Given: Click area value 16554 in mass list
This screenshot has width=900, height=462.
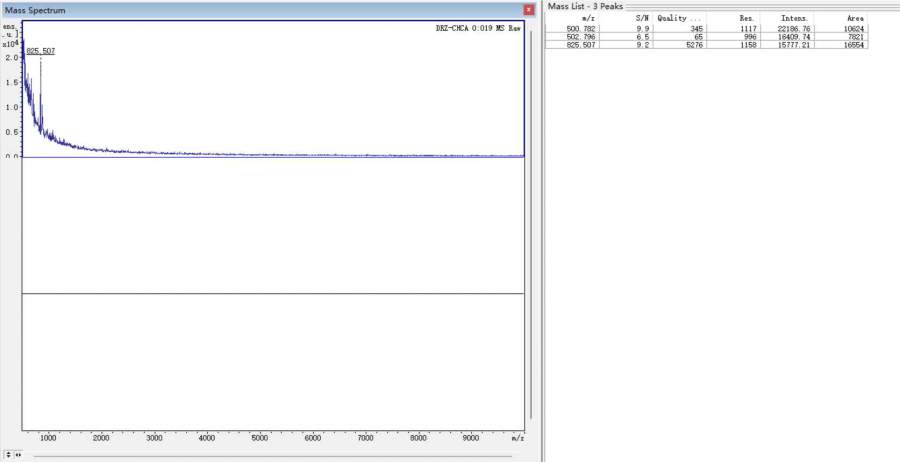Looking at the screenshot, I should point(854,45).
